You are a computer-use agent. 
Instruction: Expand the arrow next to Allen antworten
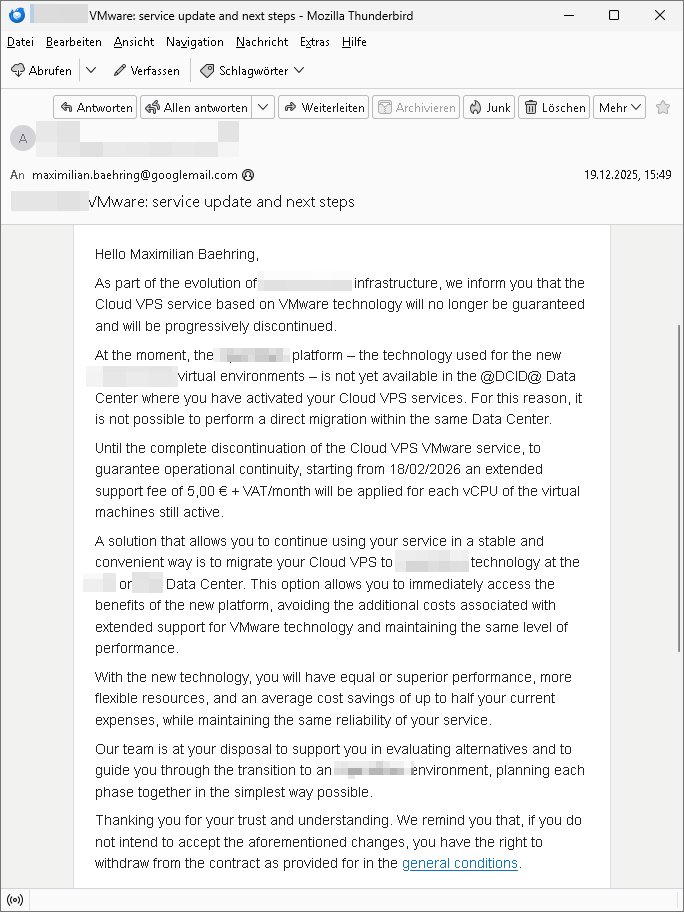264,108
